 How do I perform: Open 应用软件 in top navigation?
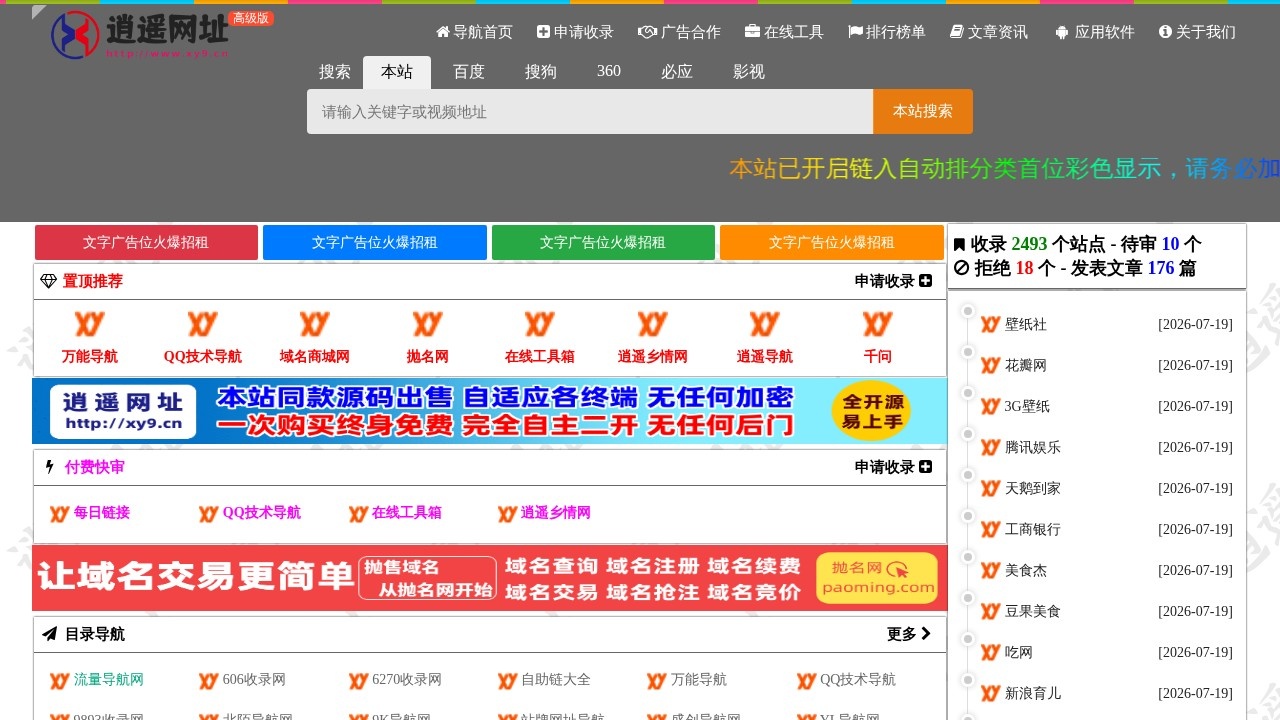[1095, 32]
